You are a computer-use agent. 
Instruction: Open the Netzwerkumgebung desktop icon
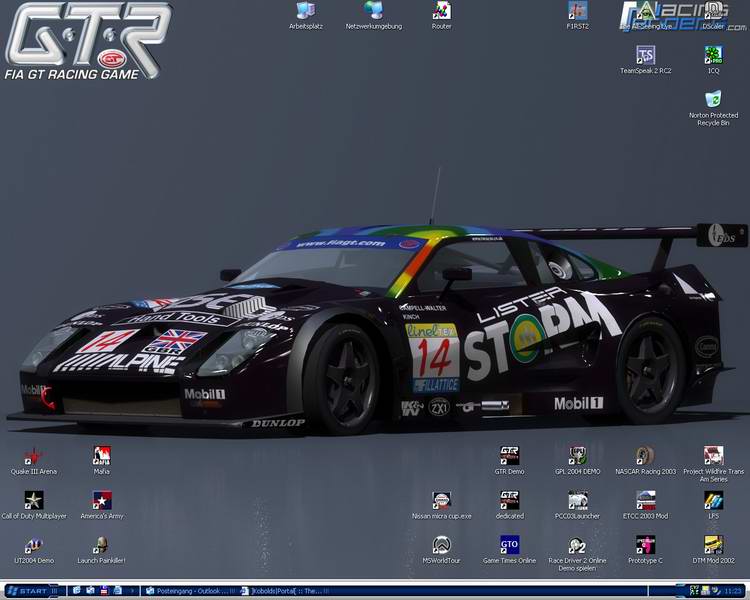(374, 16)
